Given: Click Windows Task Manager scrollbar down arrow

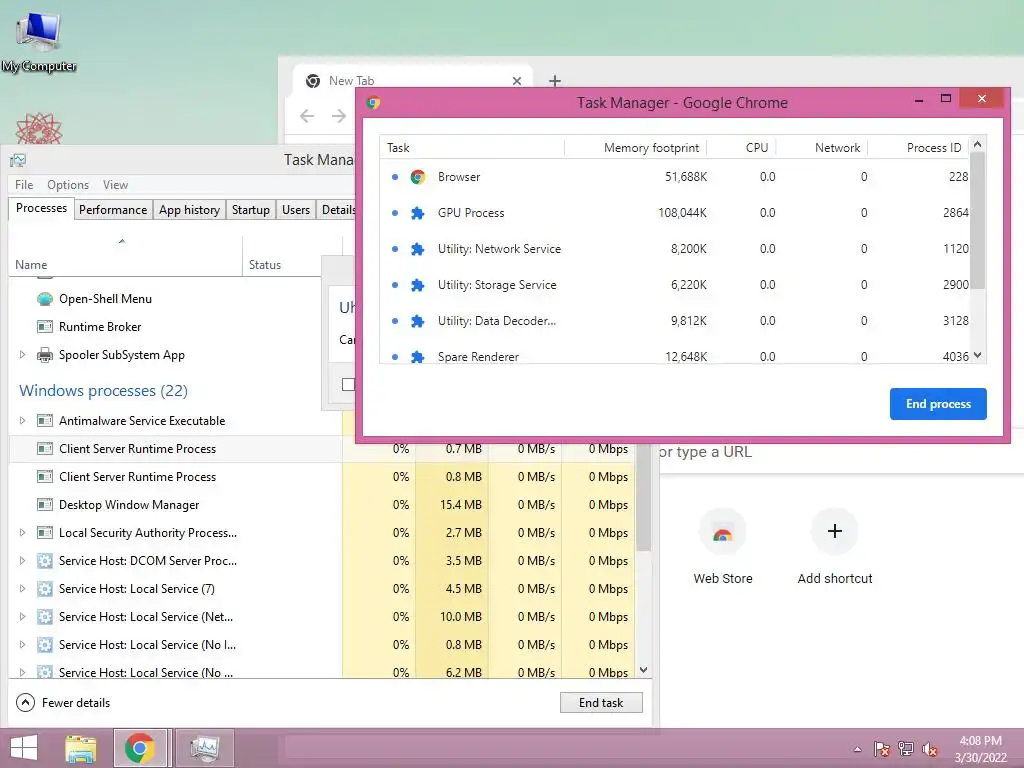Looking at the screenshot, I should [x=644, y=670].
